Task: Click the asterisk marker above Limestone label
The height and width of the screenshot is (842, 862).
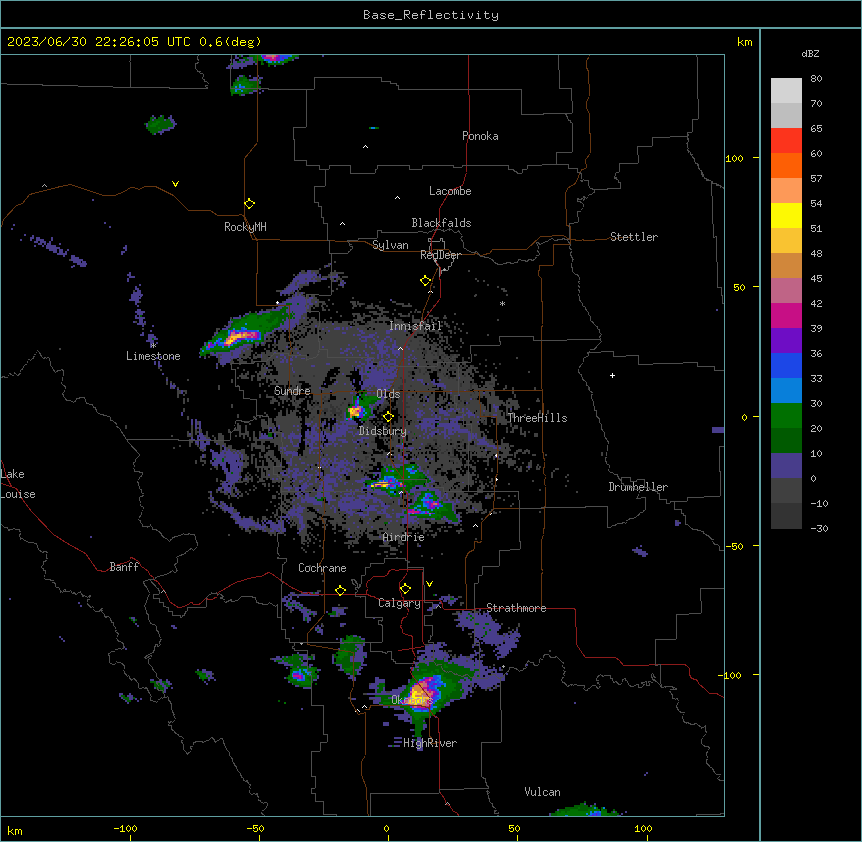Action: point(153,345)
